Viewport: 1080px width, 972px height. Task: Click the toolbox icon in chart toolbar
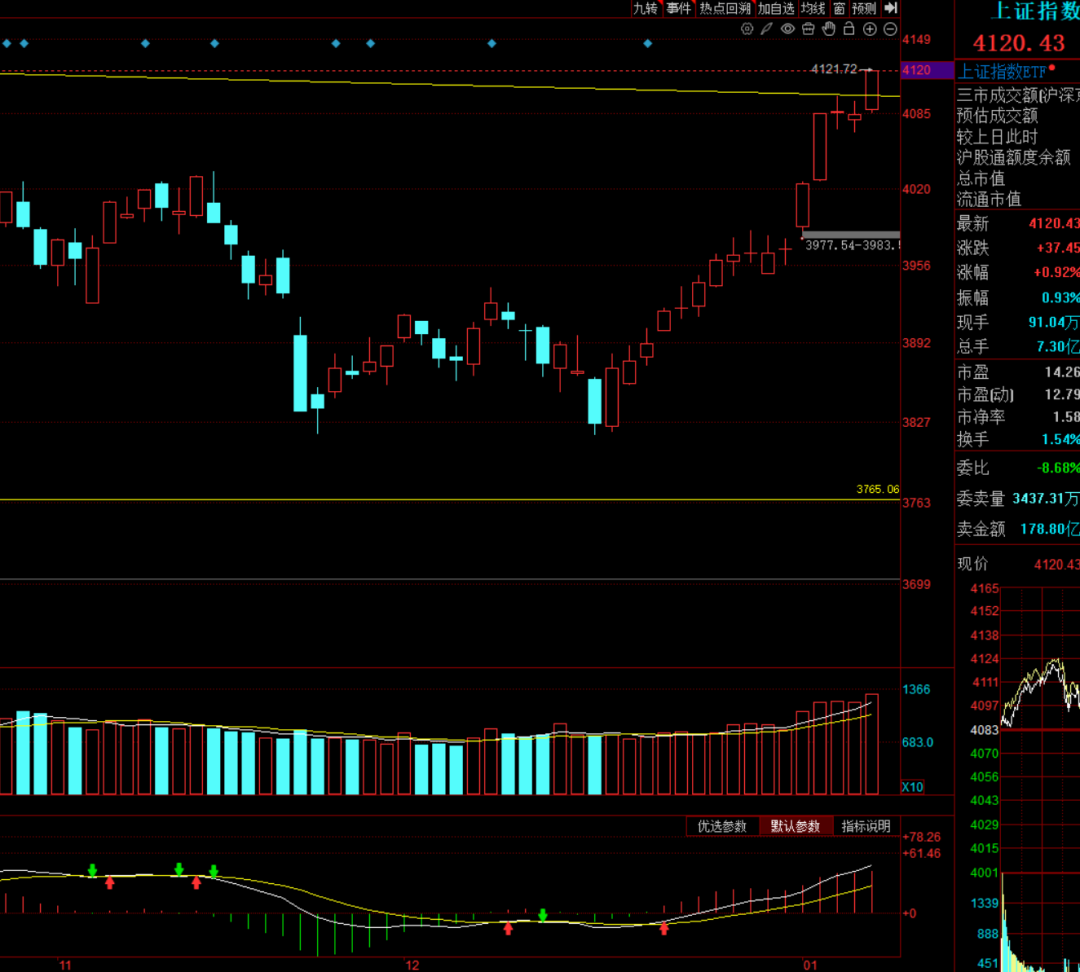coord(808,29)
